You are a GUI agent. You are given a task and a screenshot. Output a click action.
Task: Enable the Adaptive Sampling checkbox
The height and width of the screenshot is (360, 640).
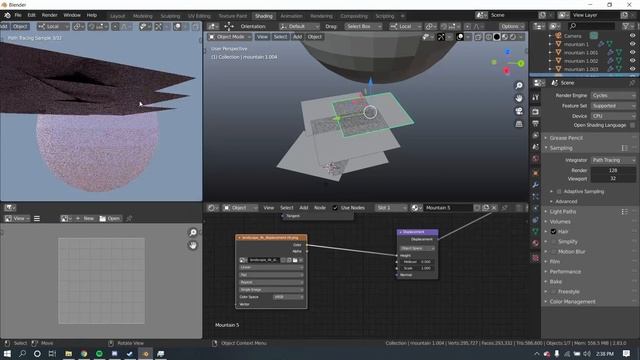pyautogui.click(x=559, y=191)
